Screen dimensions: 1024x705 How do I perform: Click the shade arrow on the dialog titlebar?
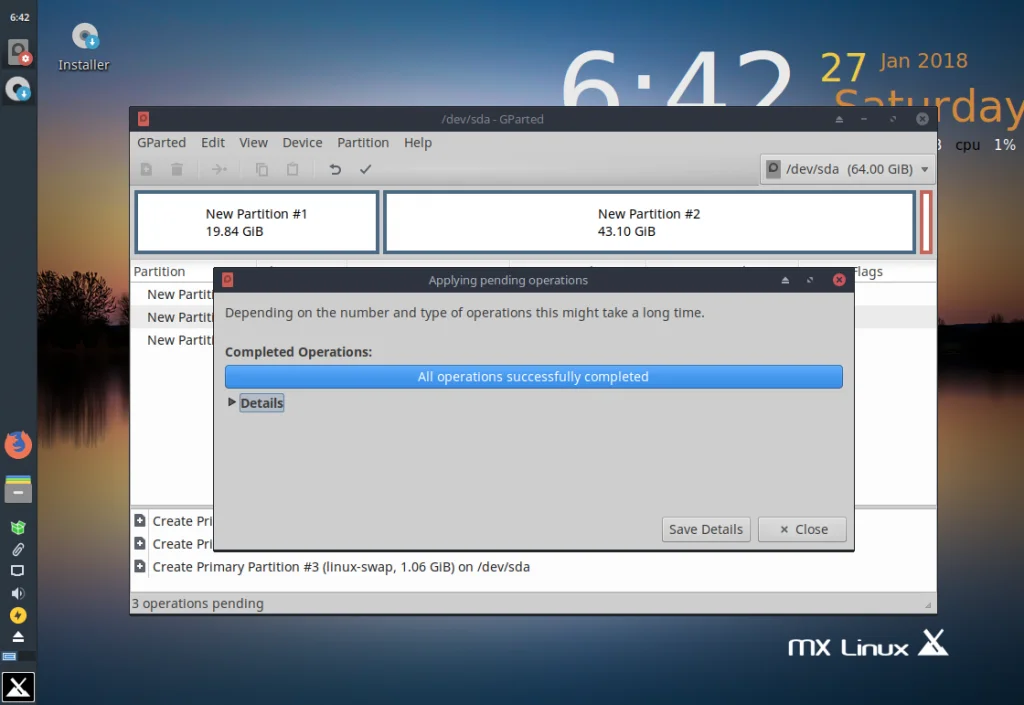coord(786,281)
